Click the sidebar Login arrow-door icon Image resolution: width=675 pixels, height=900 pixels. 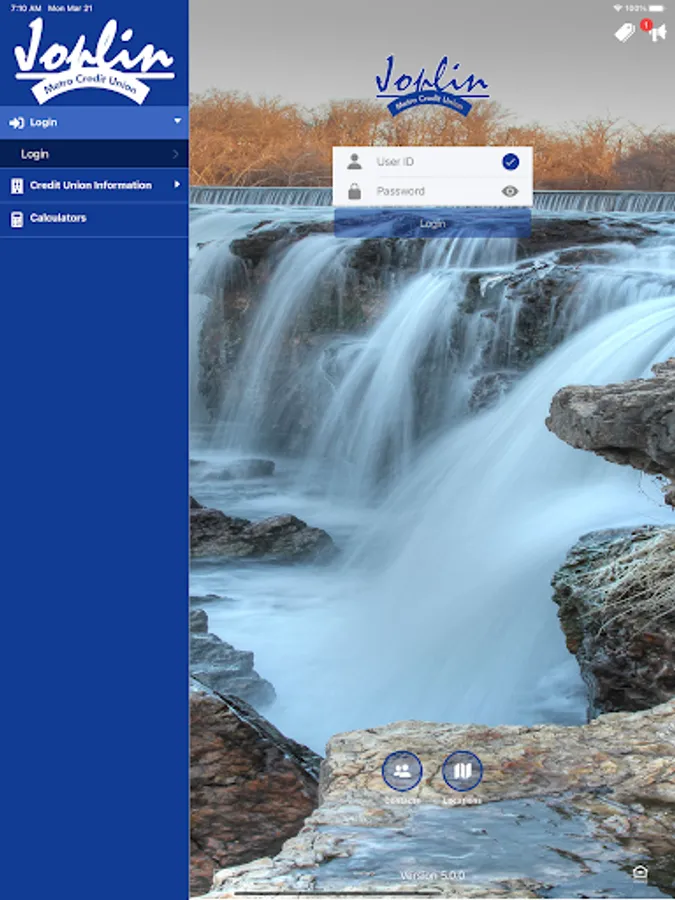click(x=16, y=123)
